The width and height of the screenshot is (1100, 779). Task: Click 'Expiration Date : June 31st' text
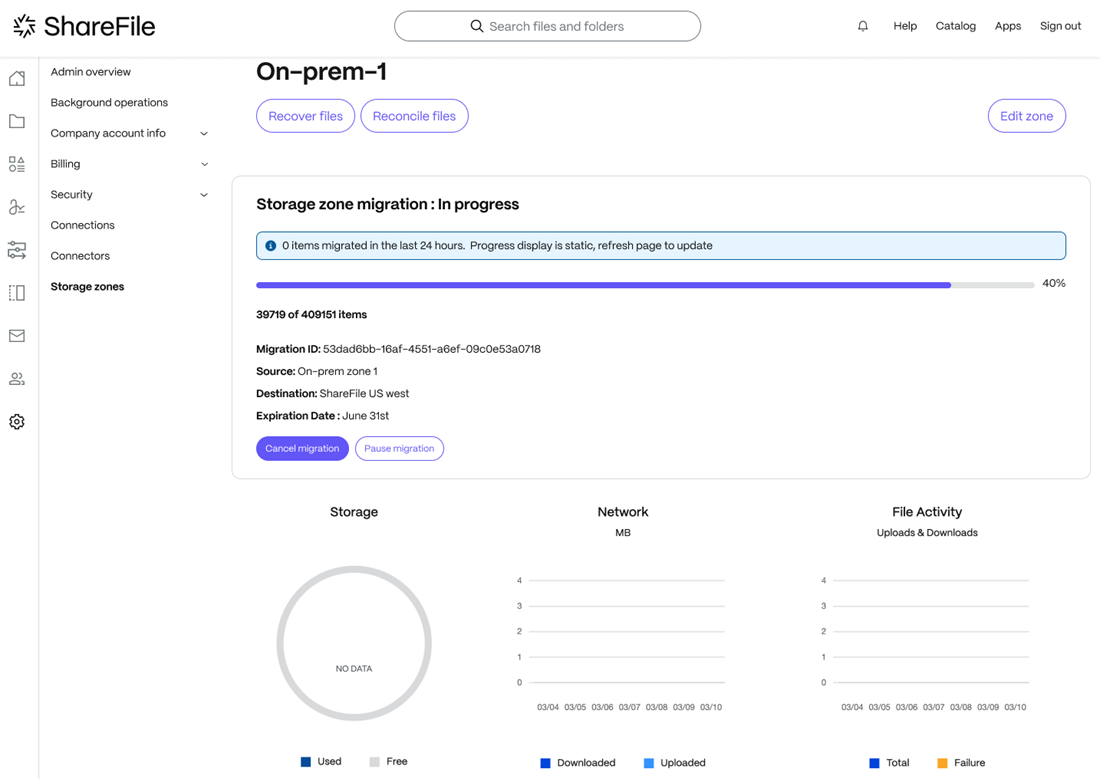[x=322, y=415]
